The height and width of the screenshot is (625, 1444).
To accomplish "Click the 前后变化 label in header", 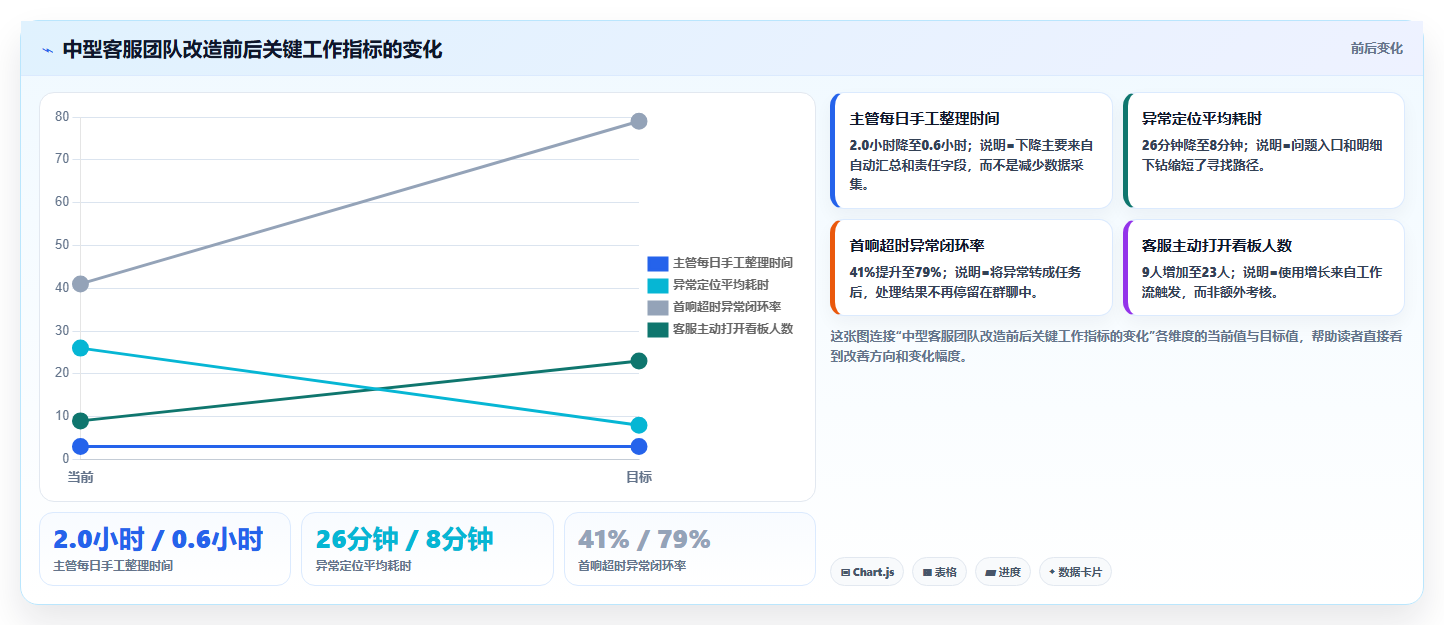I will 1376,48.
